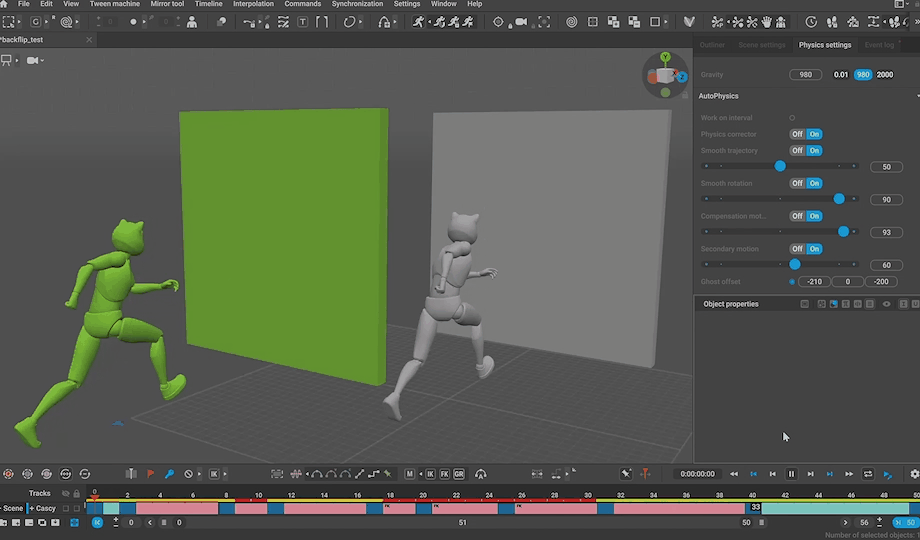
Task: Click the Gravity value input field
Action: coord(805,75)
